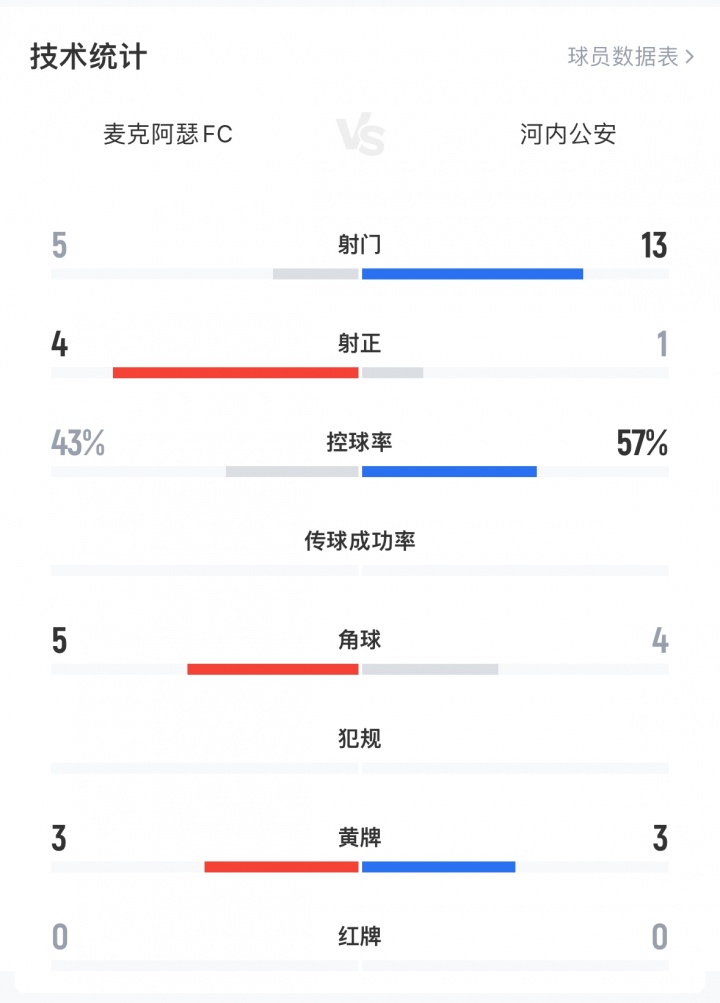Click the gray 角球 bar for away team

[430, 669]
